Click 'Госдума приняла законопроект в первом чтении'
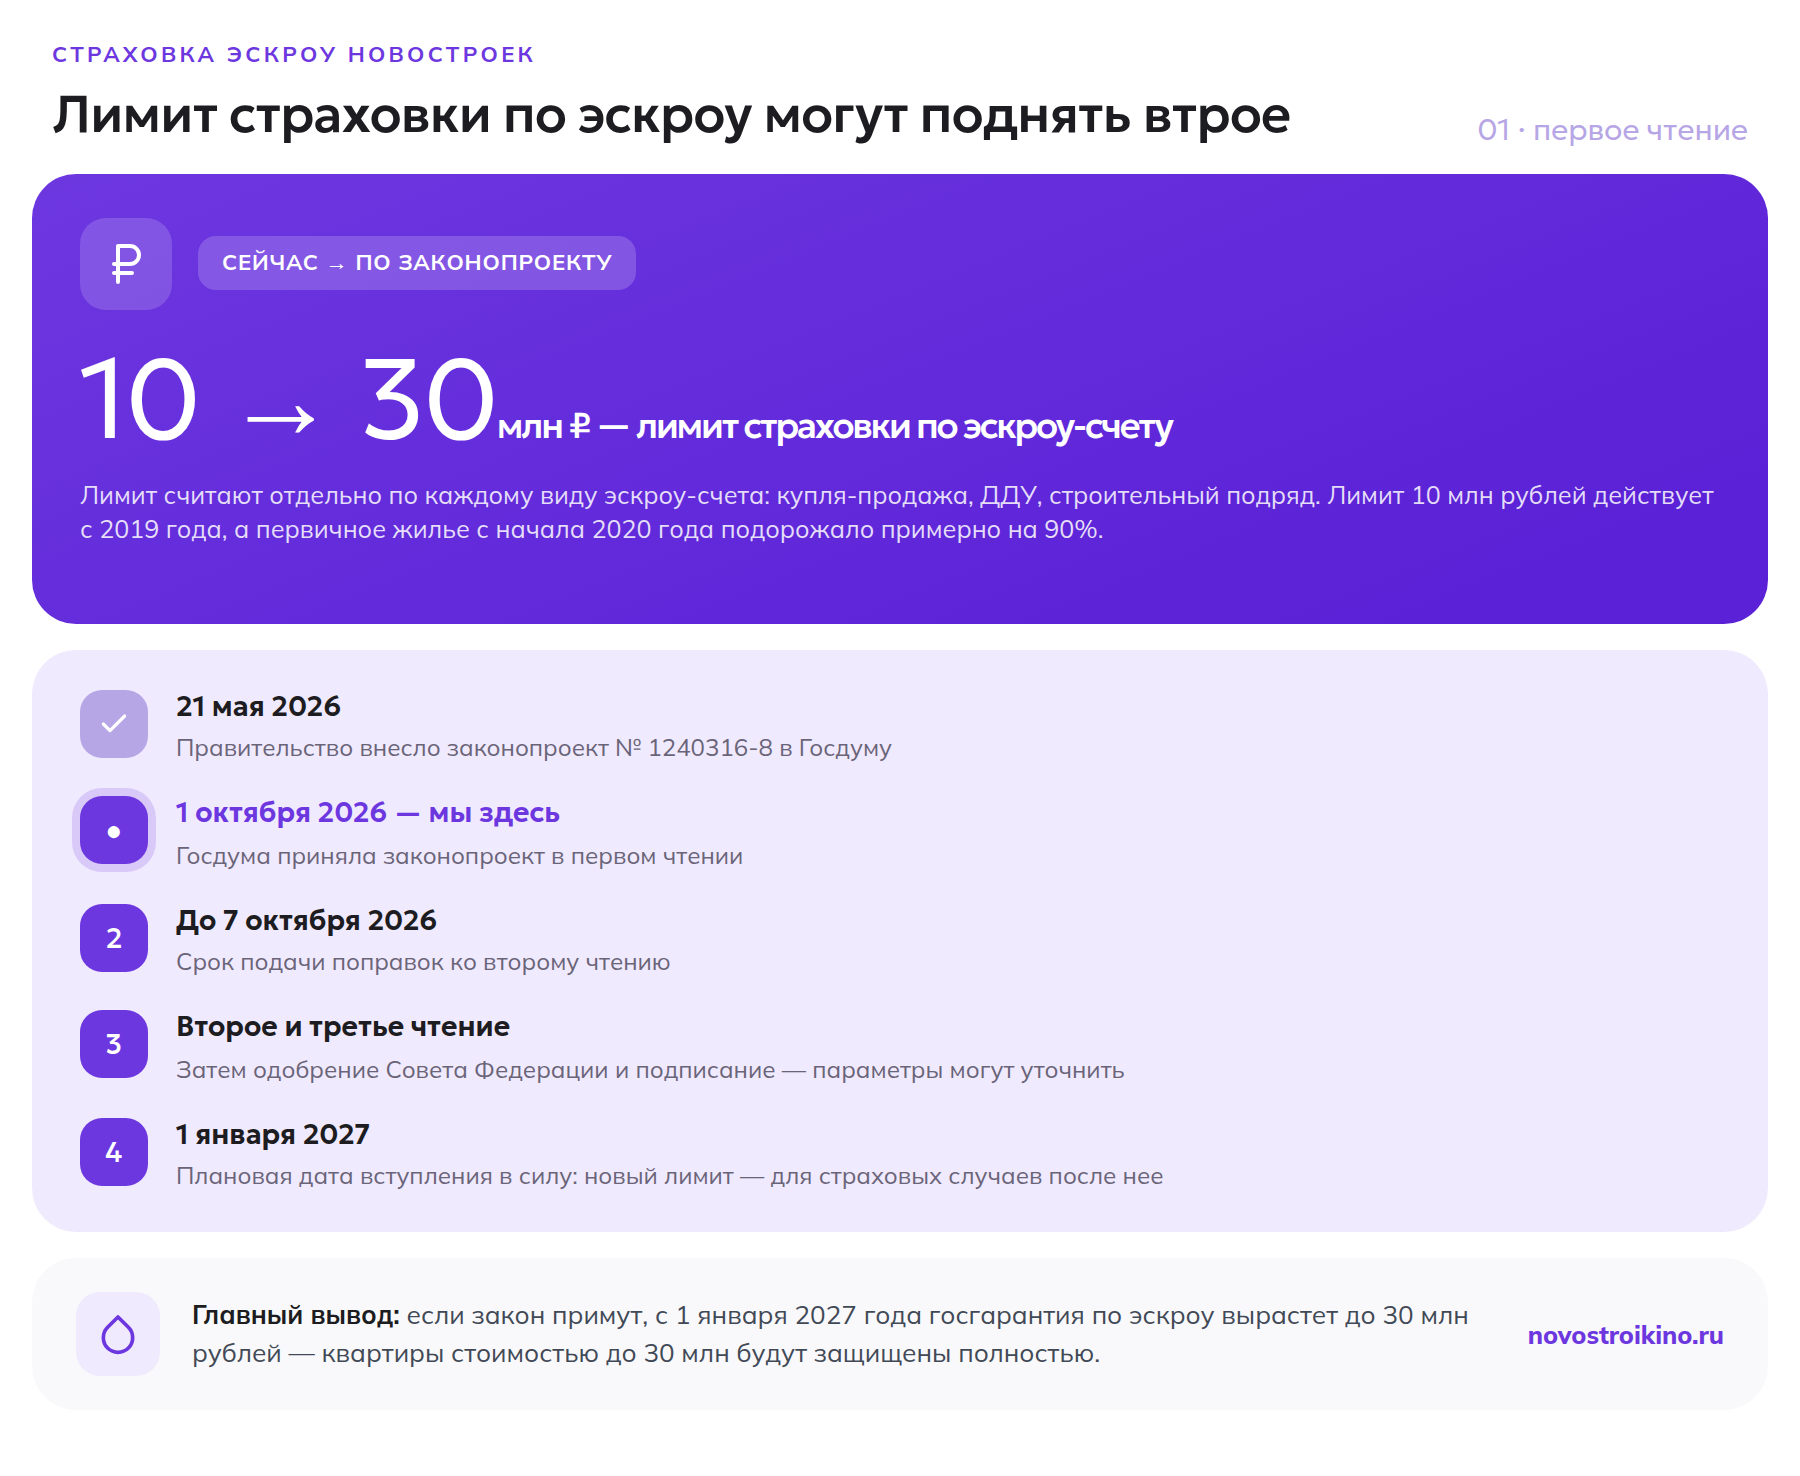 (459, 856)
